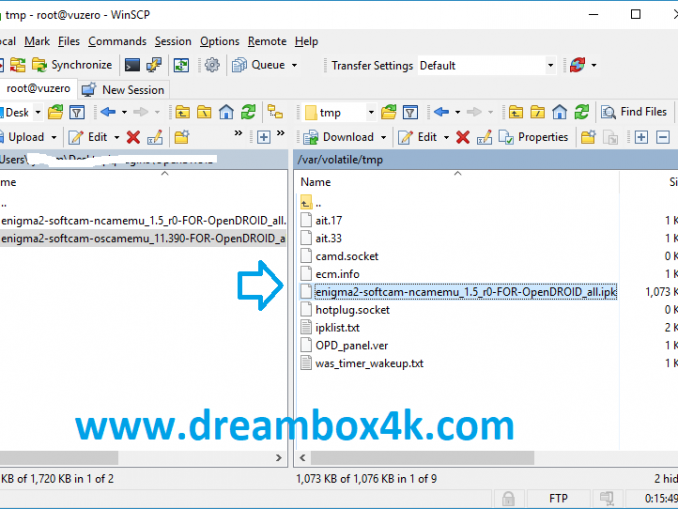Click the Upload button
678x509 pixels.
coord(22,138)
